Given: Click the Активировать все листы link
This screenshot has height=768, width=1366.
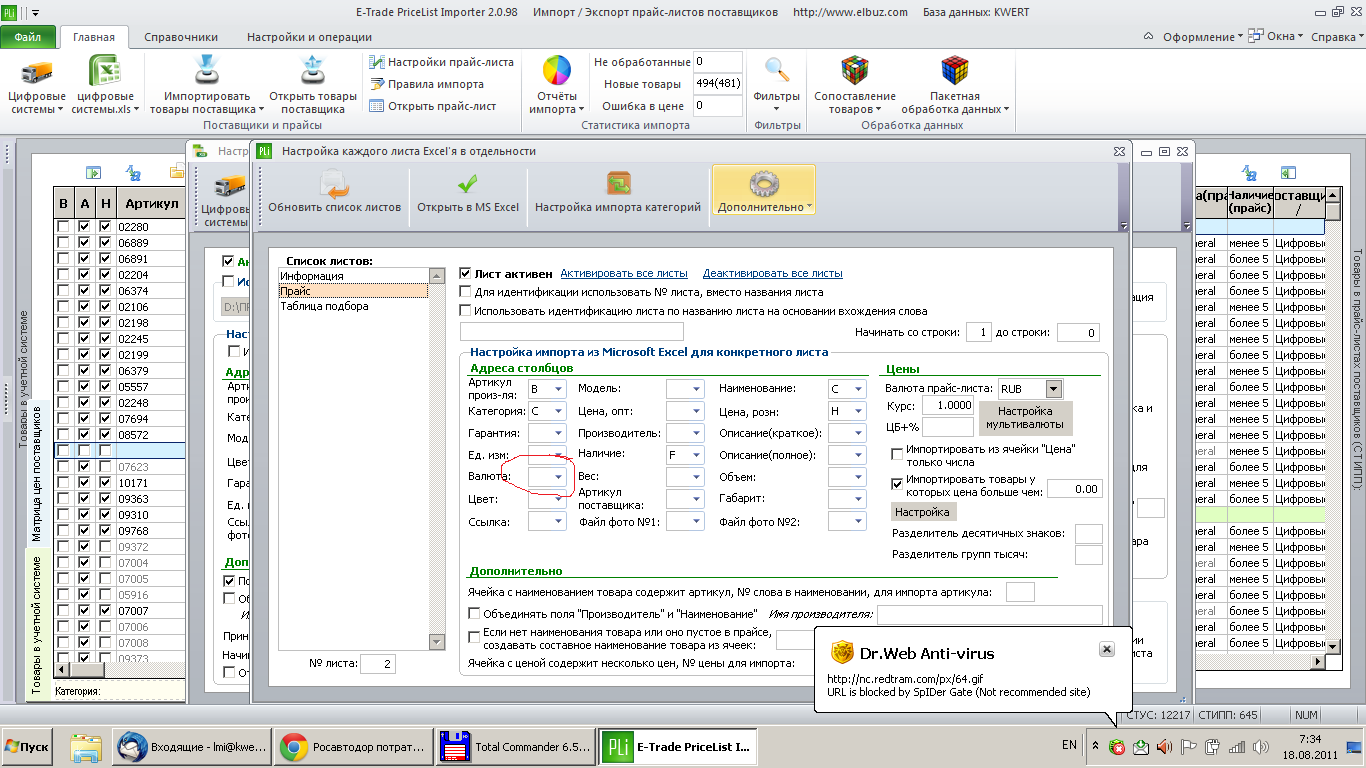Looking at the screenshot, I should click(x=624, y=273).
